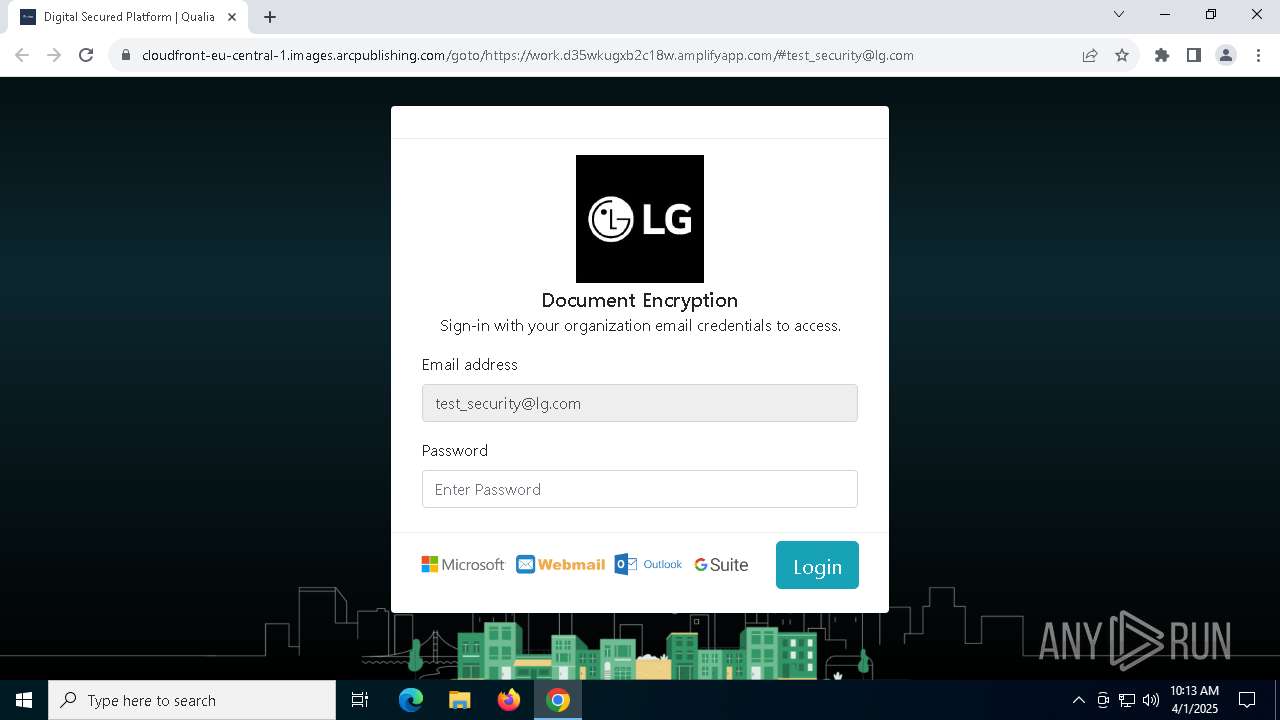This screenshot has height=720, width=1280.
Task: Open Chrome's three-dot menu
Action: [1258, 55]
